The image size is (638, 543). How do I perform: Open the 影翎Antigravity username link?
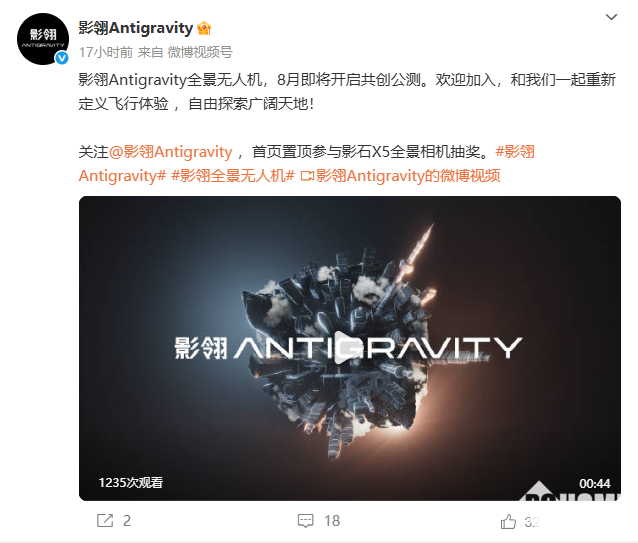pyautogui.click(x=135, y=28)
